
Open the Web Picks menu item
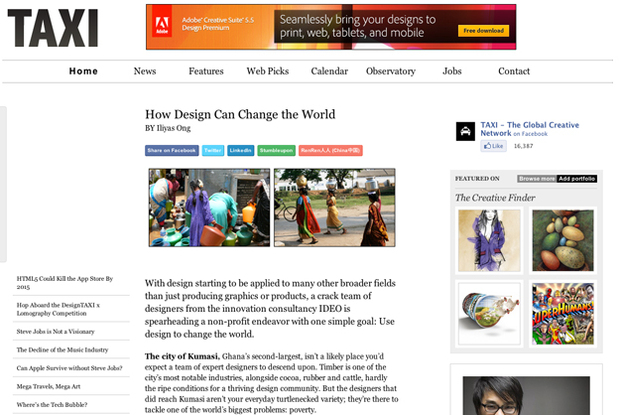pos(268,71)
